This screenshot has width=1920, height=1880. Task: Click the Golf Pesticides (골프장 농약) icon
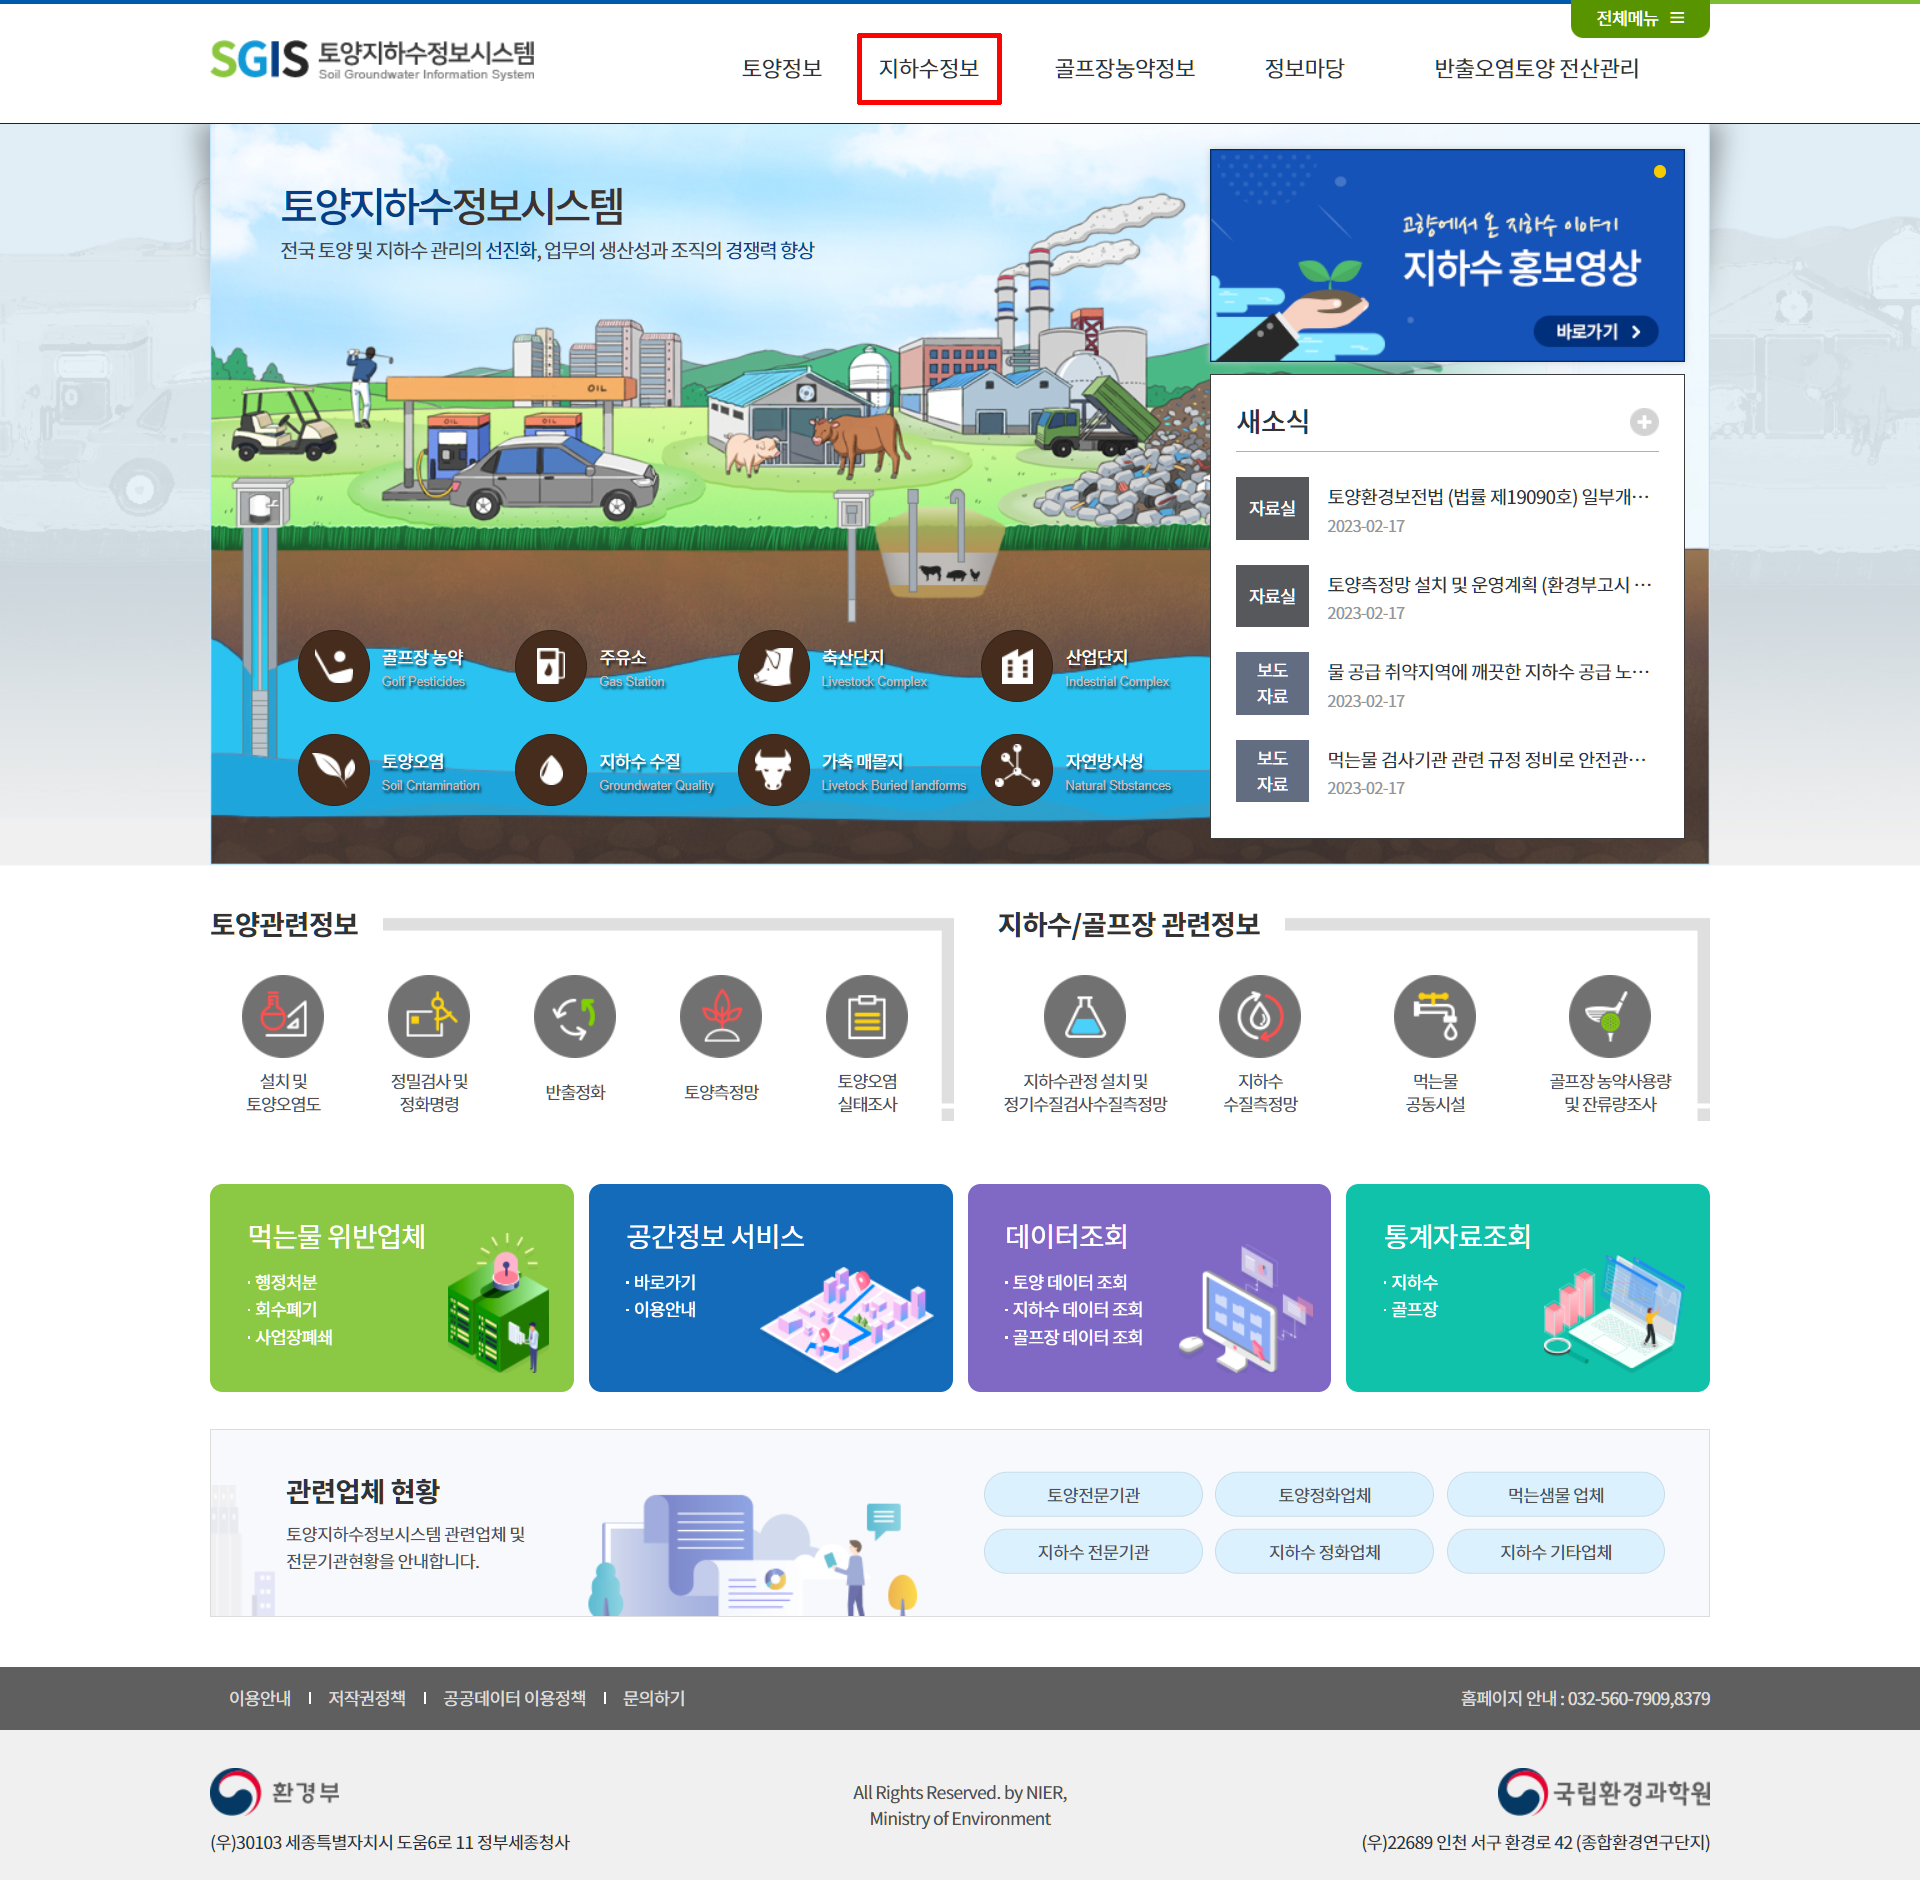coord(334,666)
